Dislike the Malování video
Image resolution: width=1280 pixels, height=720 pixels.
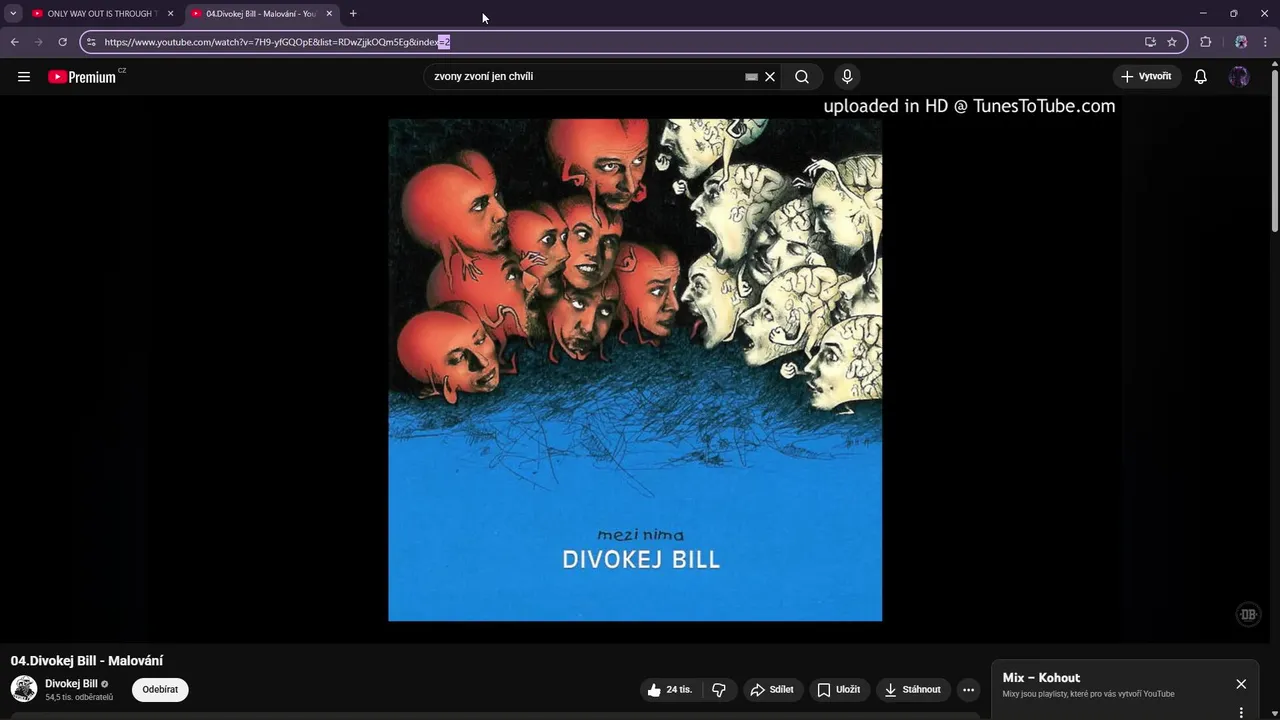coord(719,690)
